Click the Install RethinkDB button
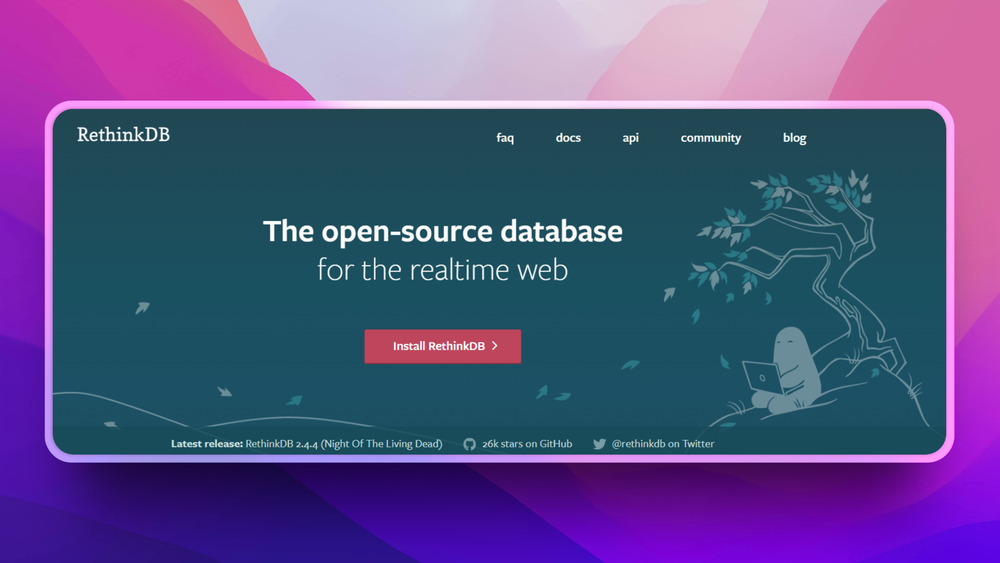The width and height of the screenshot is (1000, 563). pos(443,346)
